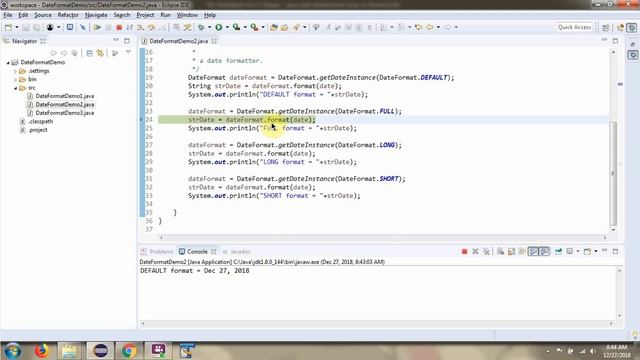Image resolution: width=640 pixels, height=360 pixels.
Task: Collapse the src folder
Action: [16, 88]
